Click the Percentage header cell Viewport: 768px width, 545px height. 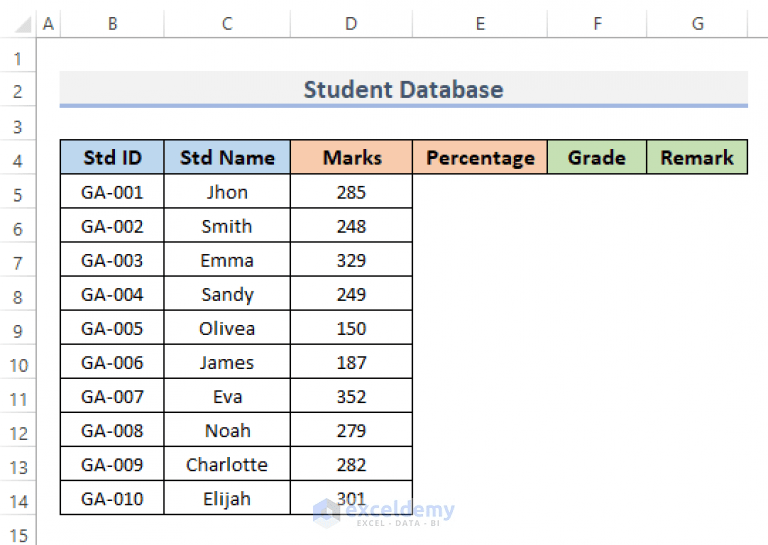(480, 157)
